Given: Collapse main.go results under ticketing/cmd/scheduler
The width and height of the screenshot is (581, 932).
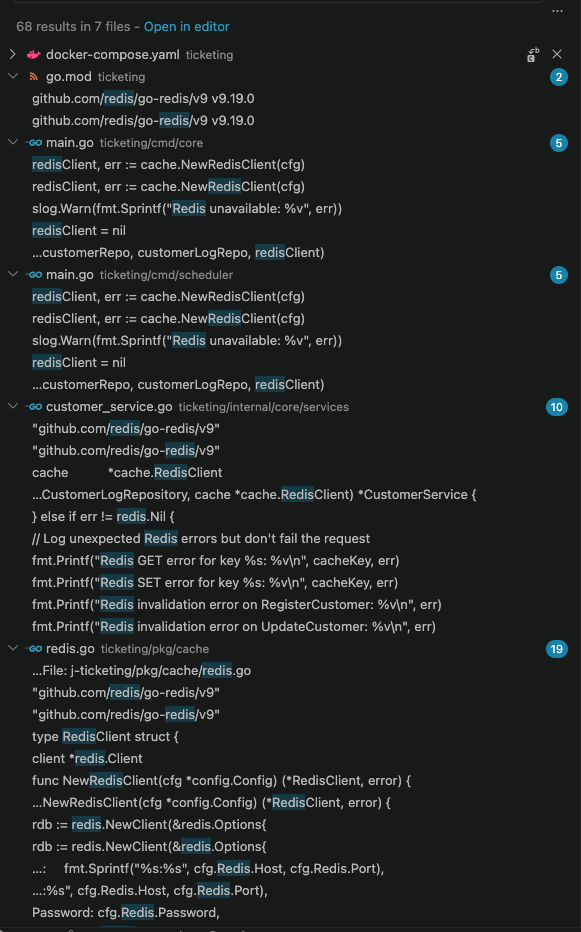Looking at the screenshot, I should coord(12,275).
